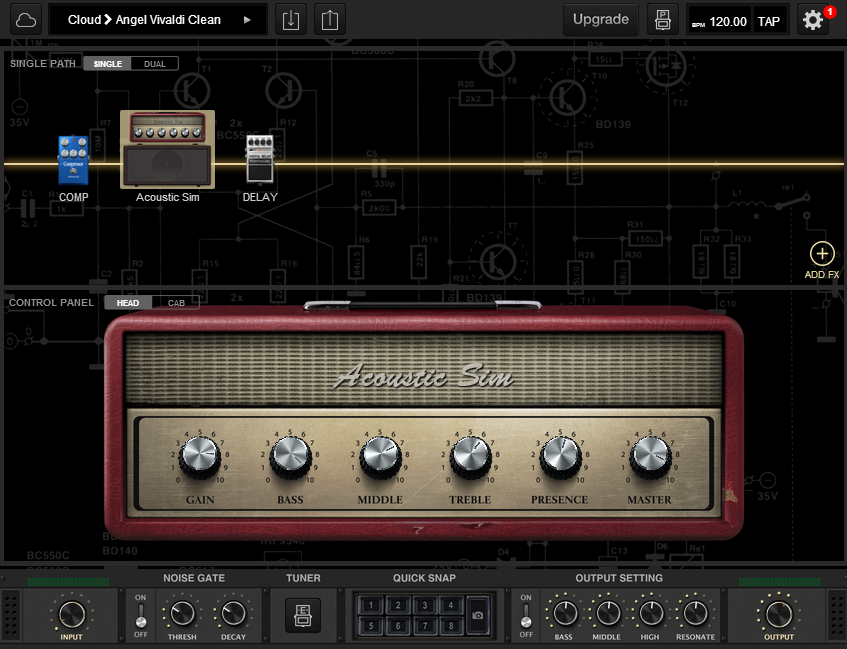The image size is (847, 649).
Task: Click the amp PRESENCE knob
Action: coord(560,457)
